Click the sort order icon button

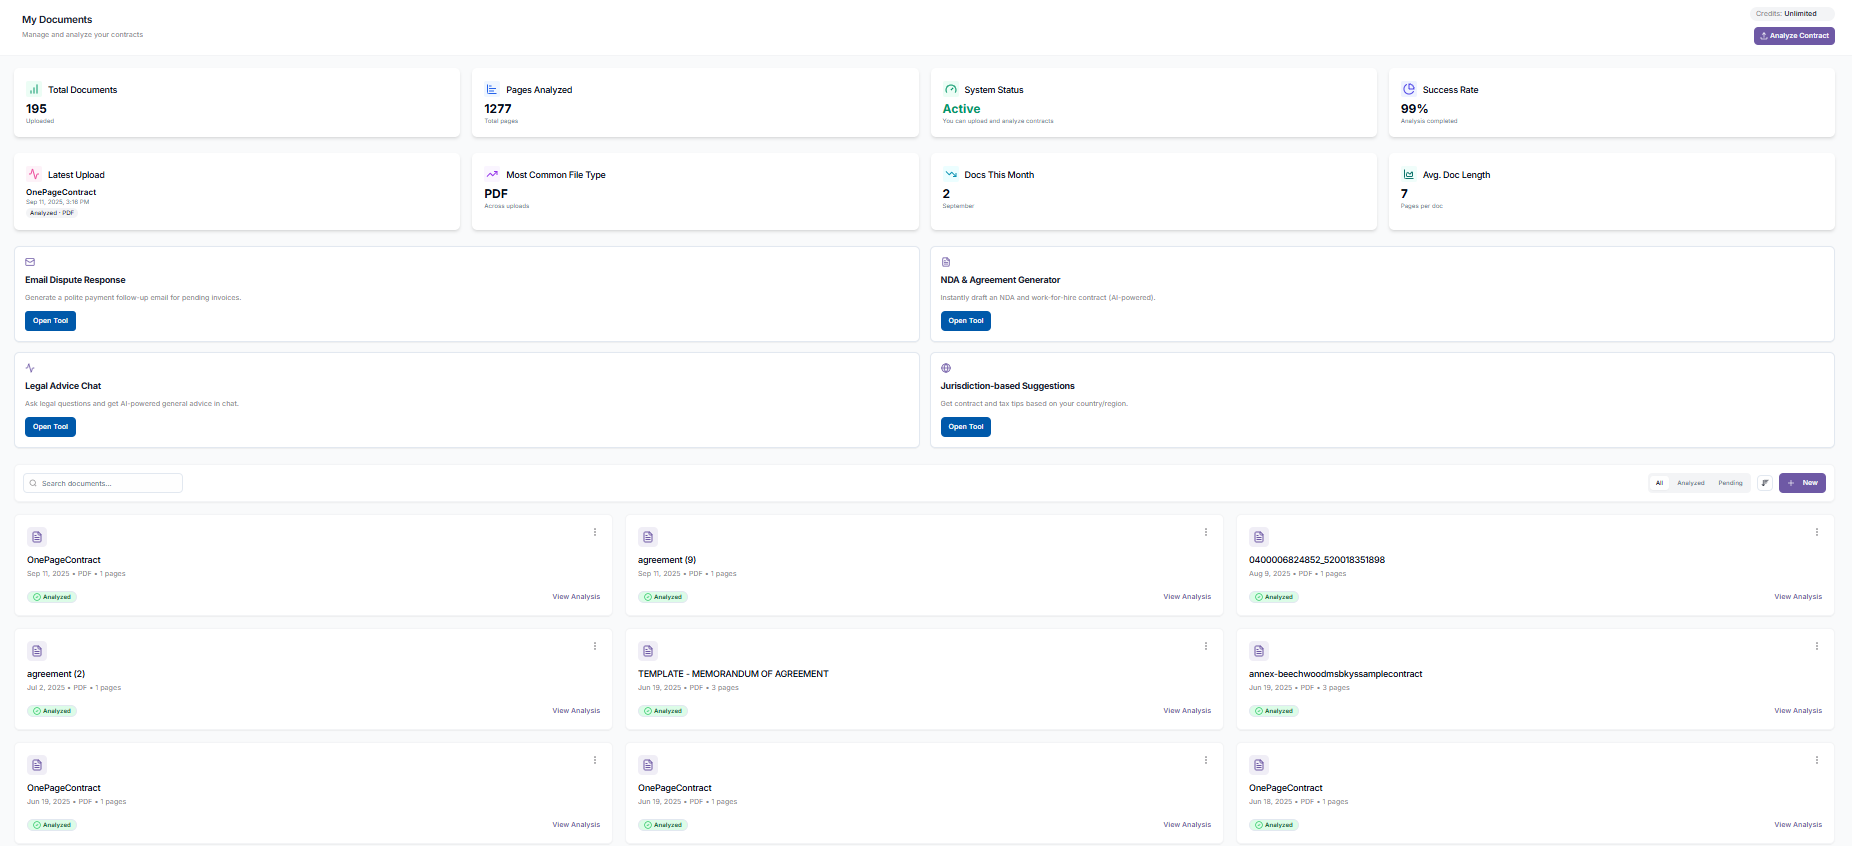click(x=1765, y=483)
